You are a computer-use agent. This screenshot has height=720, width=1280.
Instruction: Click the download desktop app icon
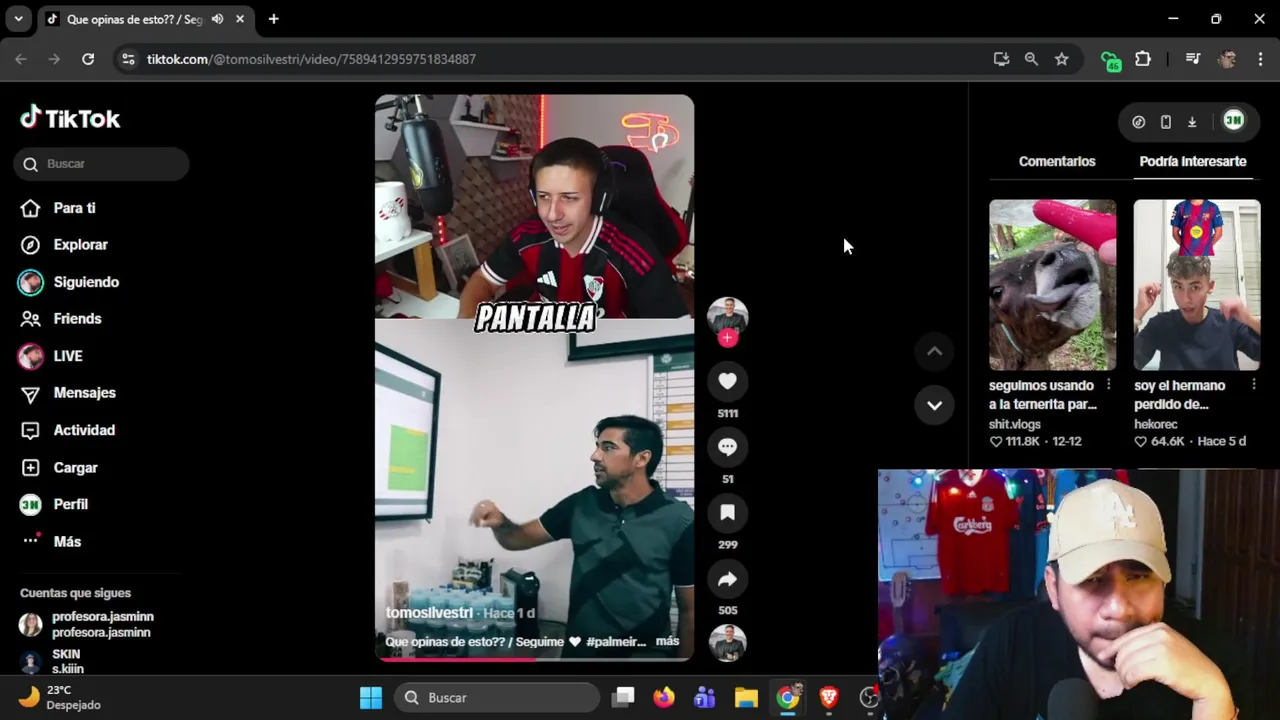point(1192,122)
